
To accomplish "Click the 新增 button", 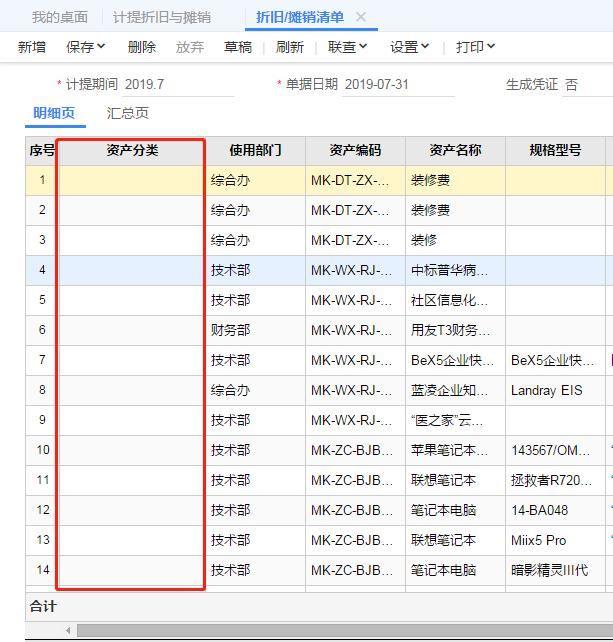I will point(32,47).
